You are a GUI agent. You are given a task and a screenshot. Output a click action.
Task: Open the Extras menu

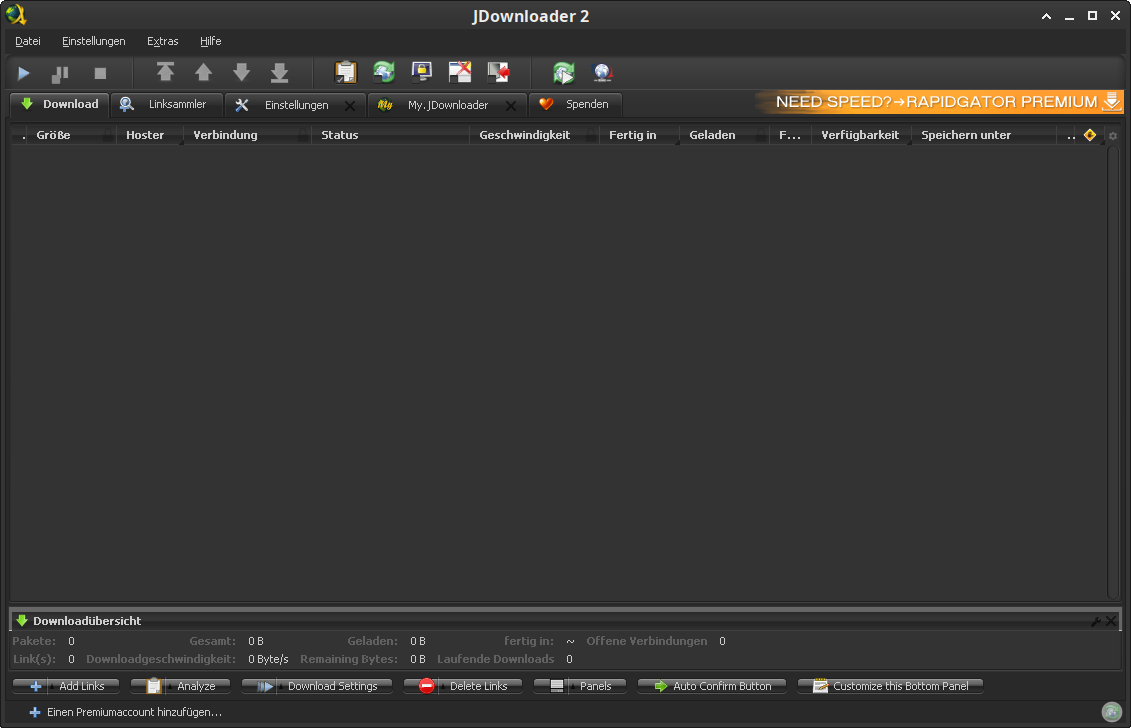[162, 41]
